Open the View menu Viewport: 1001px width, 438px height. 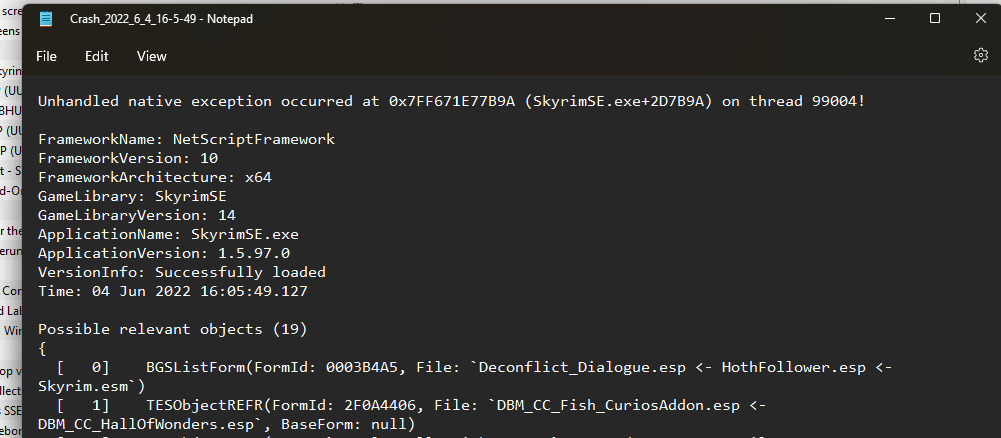151,56
